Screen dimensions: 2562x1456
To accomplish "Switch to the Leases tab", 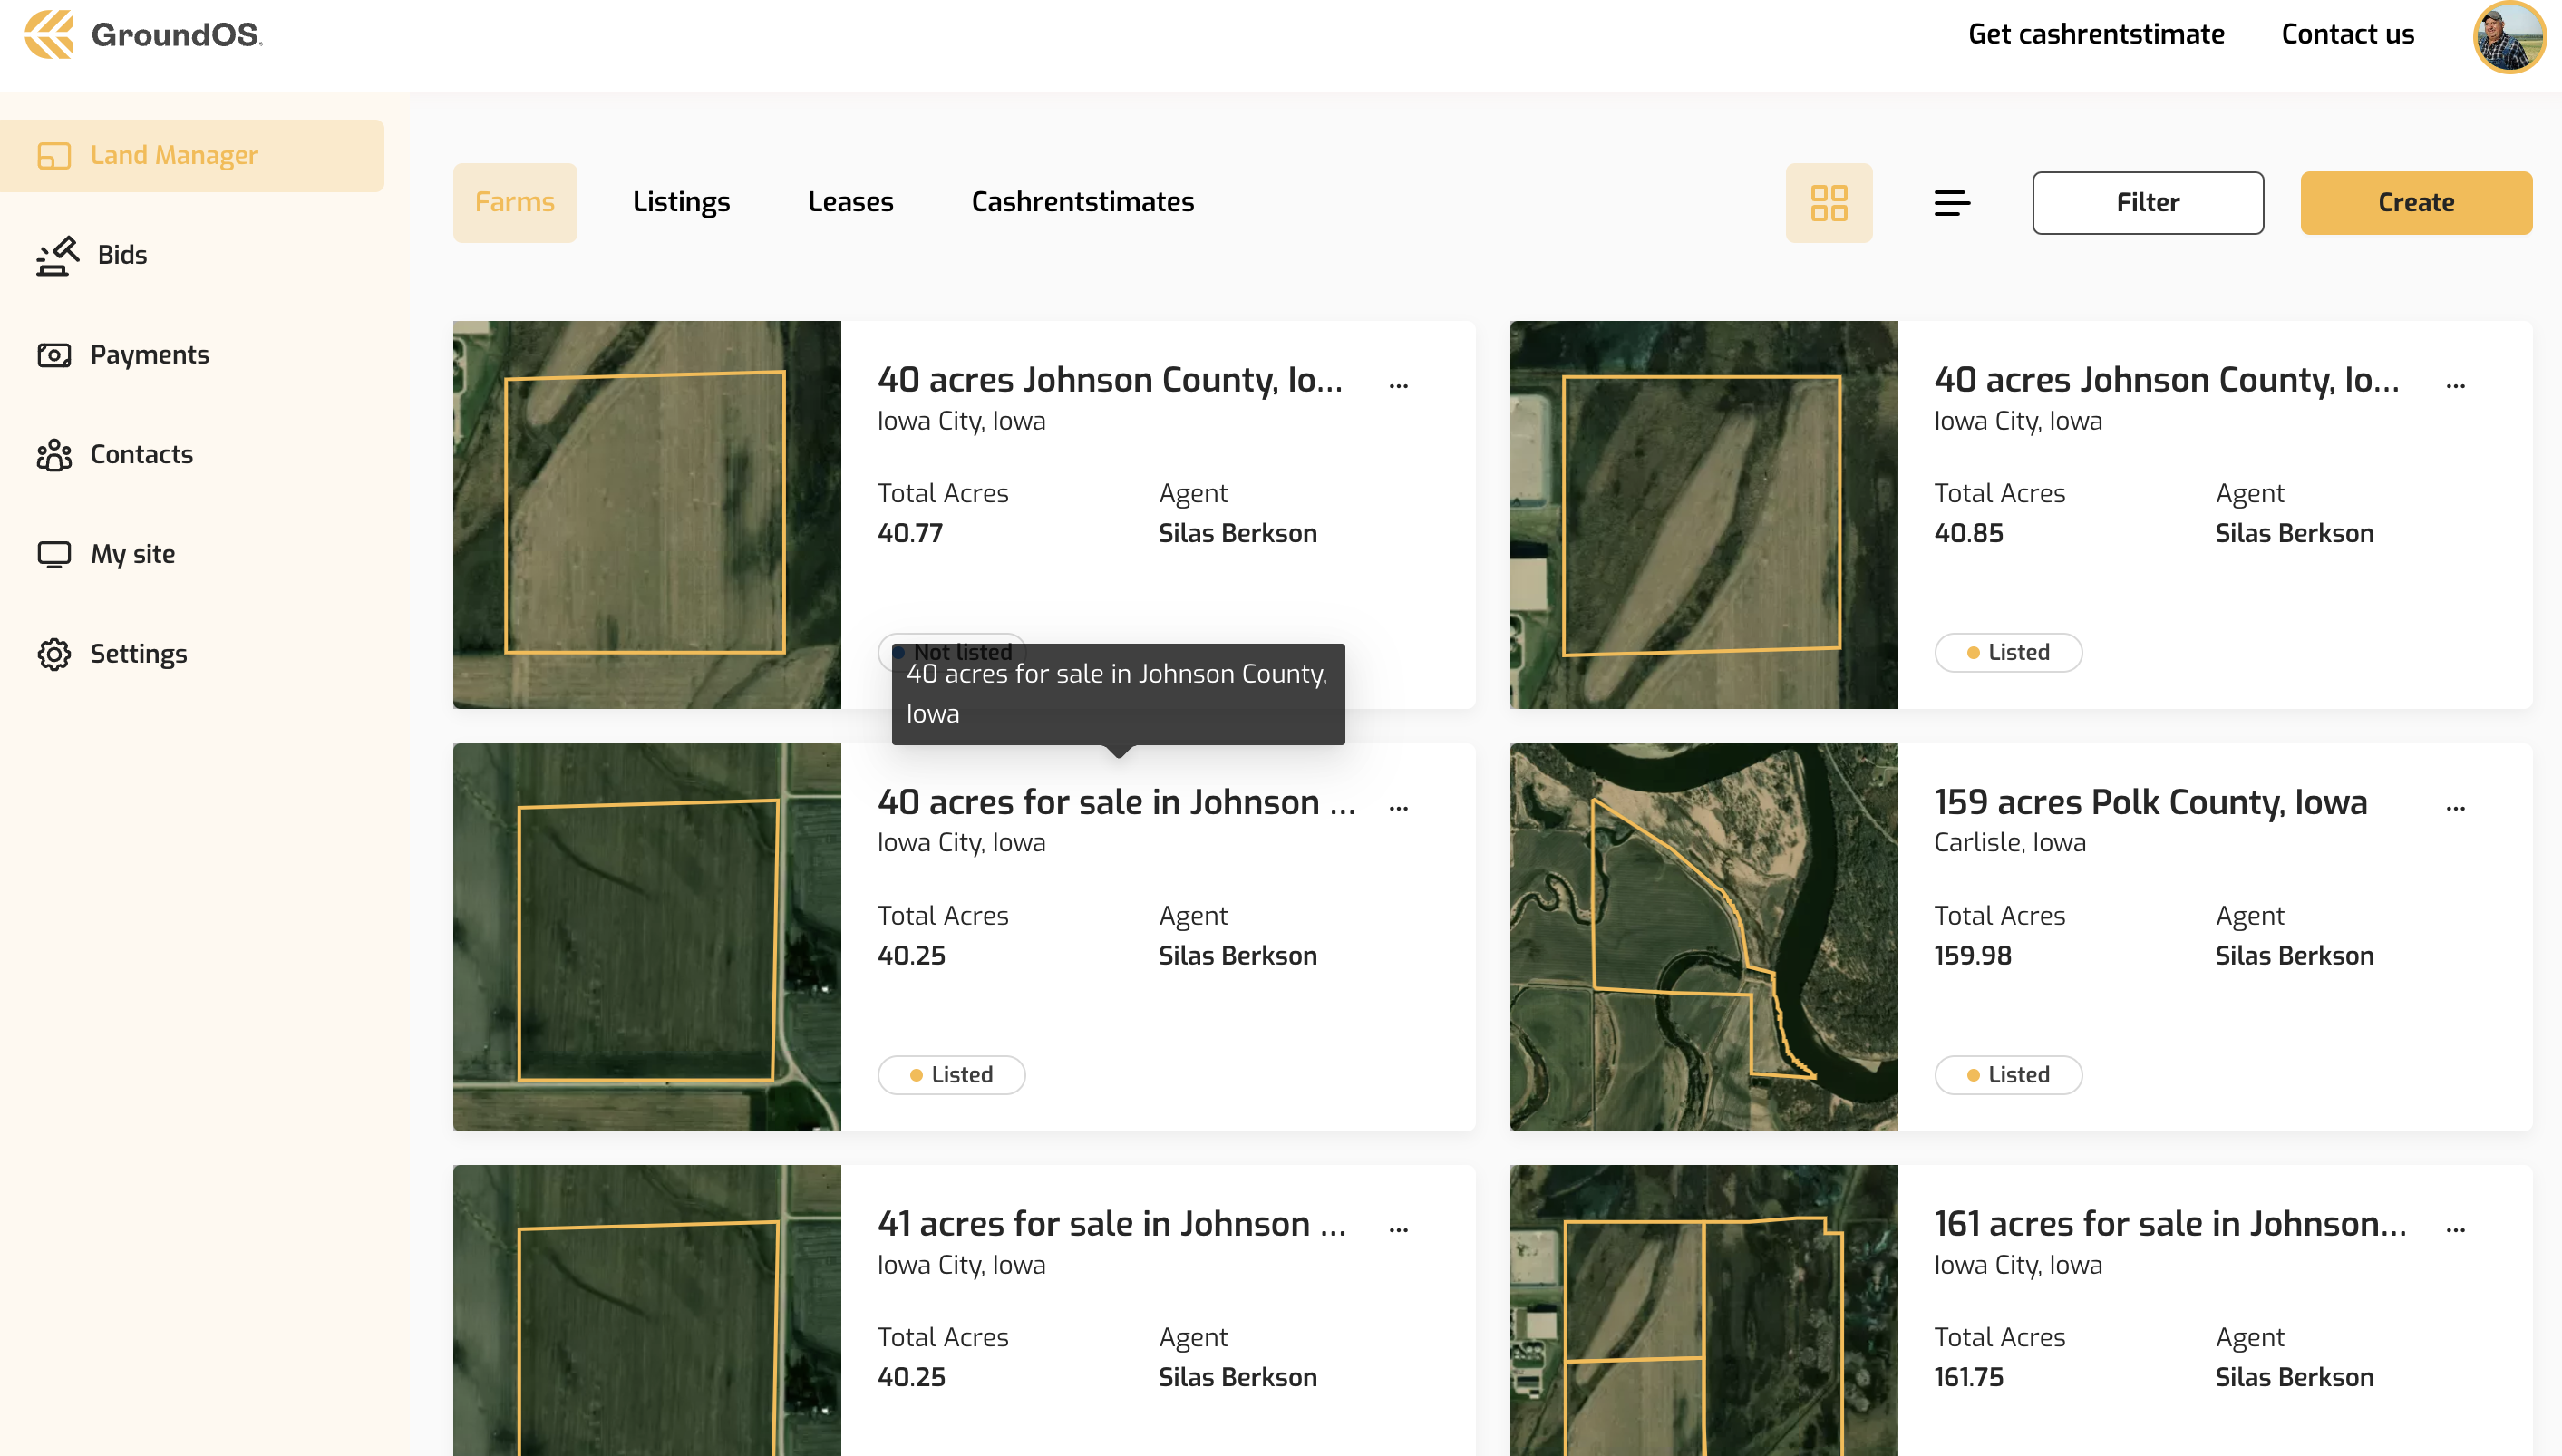I will [850, 203].
